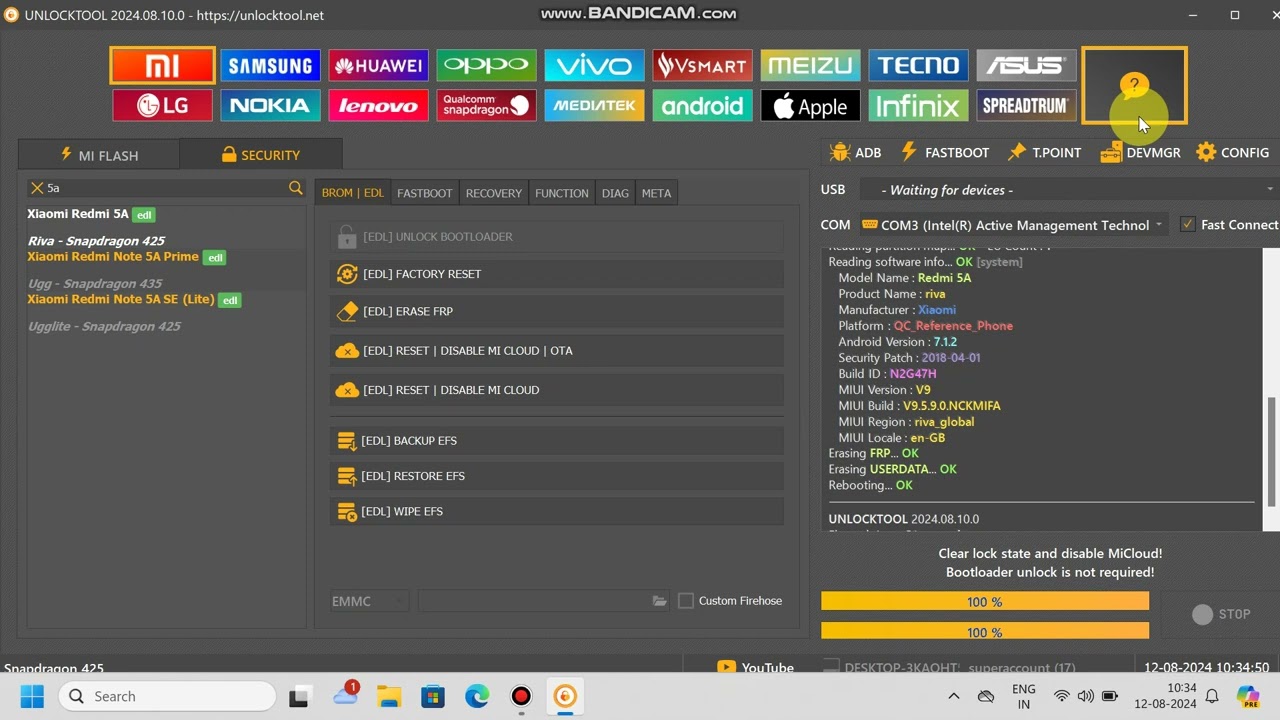1280x720 pixels.
Task: Click [EDL] RESET | DISABLE MI CLOUD
Action: (556, 390)
